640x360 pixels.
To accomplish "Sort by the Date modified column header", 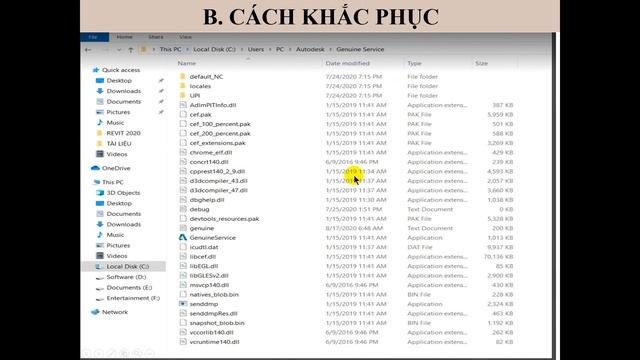I will tap(347, 63).
